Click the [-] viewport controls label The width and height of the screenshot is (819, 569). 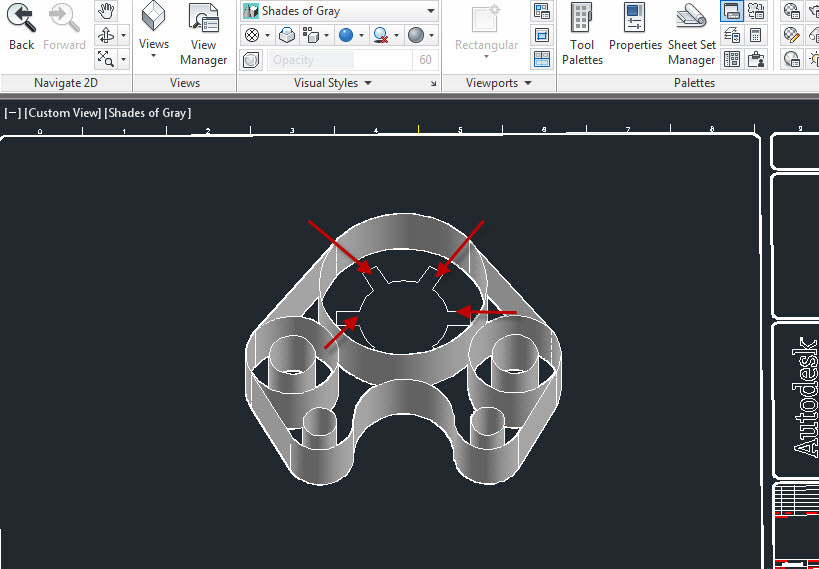[x=12, y=113]
